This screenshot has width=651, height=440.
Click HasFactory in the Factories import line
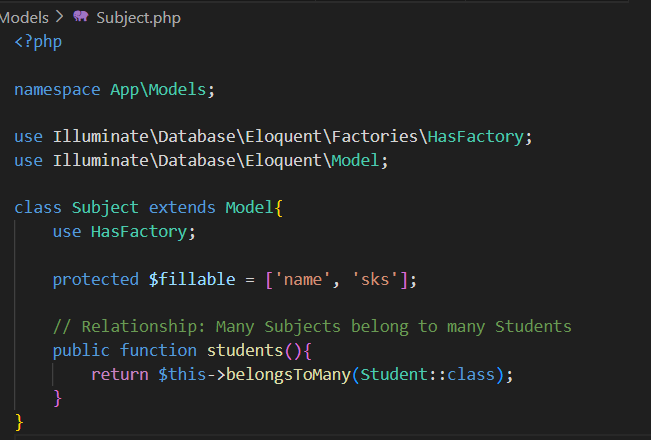472,136
